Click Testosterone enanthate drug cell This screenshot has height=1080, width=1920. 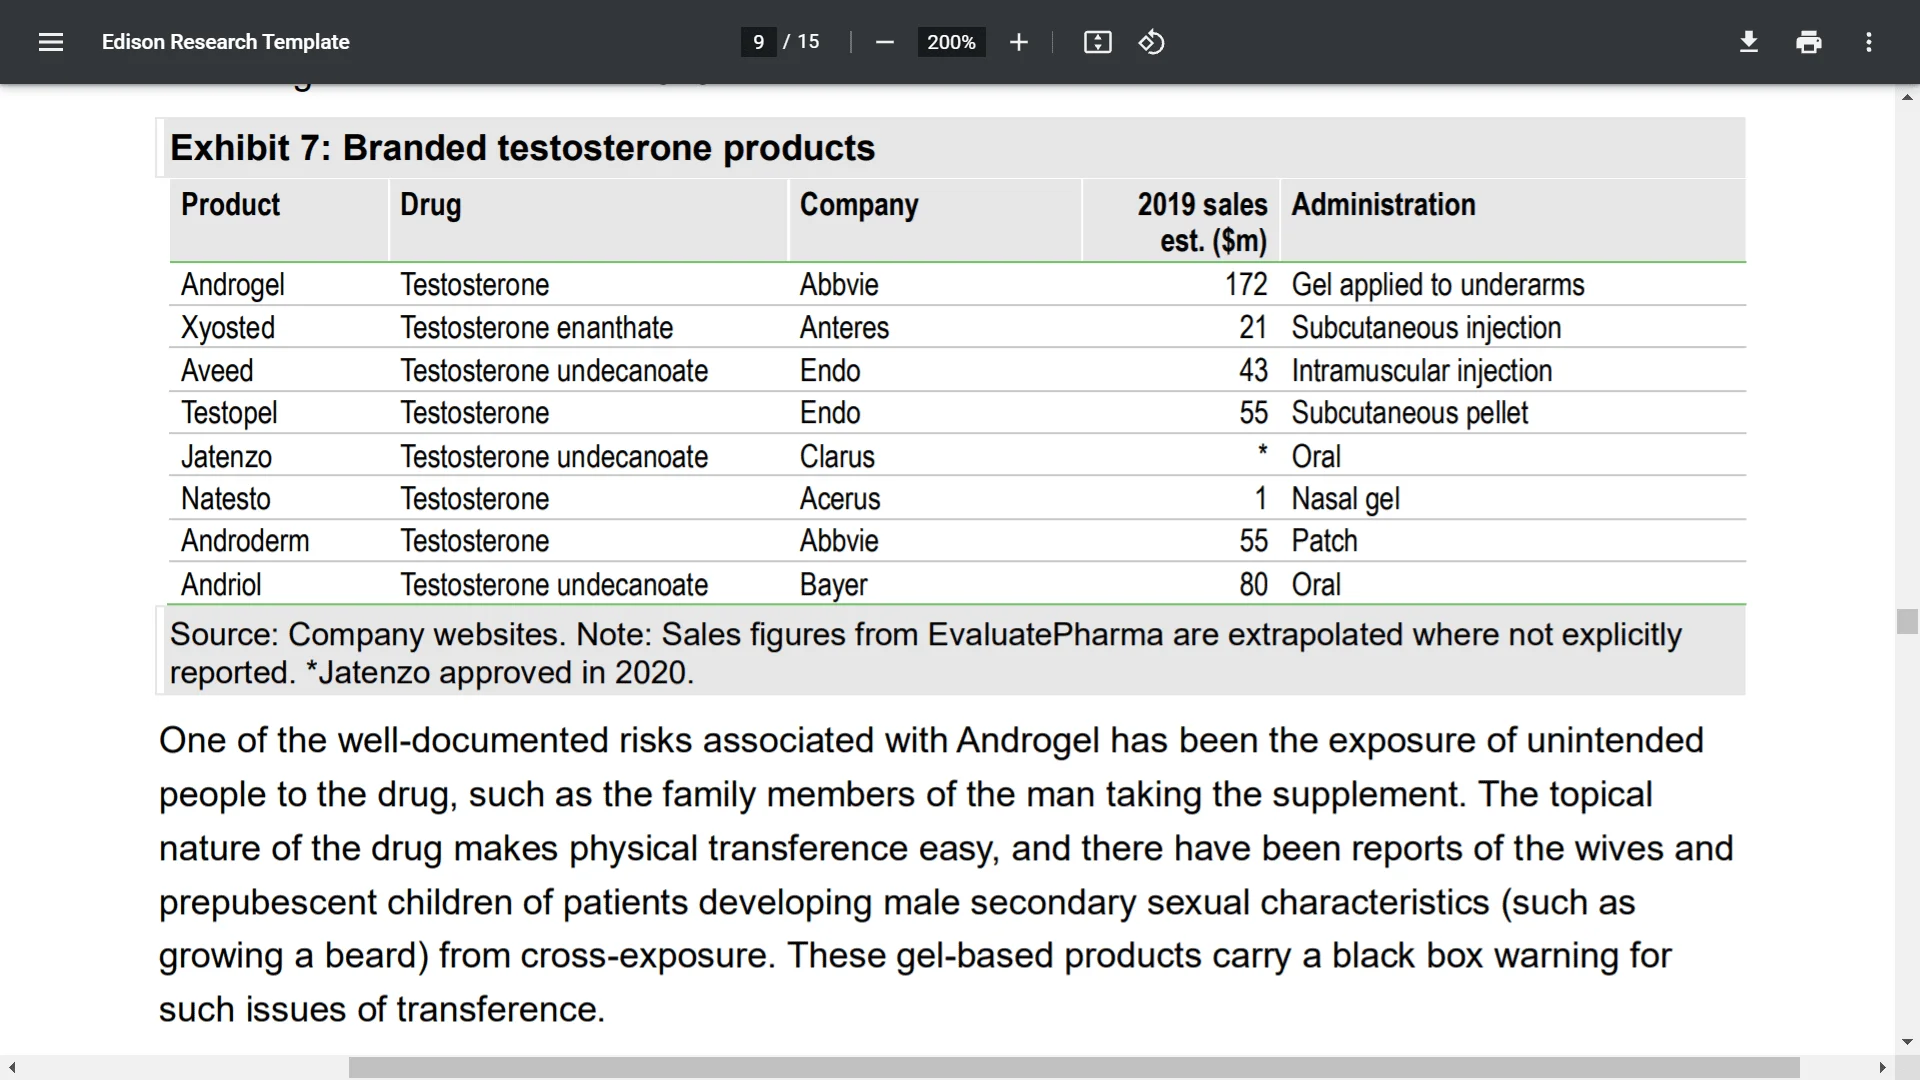coord(536,328)
